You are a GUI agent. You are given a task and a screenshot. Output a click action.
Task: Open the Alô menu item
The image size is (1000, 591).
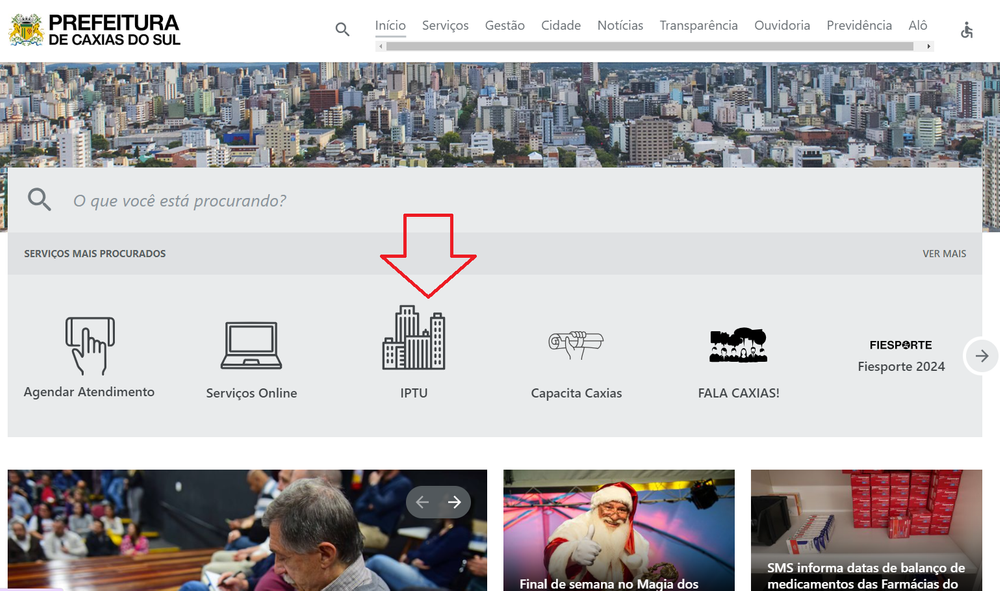tap(918, 26)
